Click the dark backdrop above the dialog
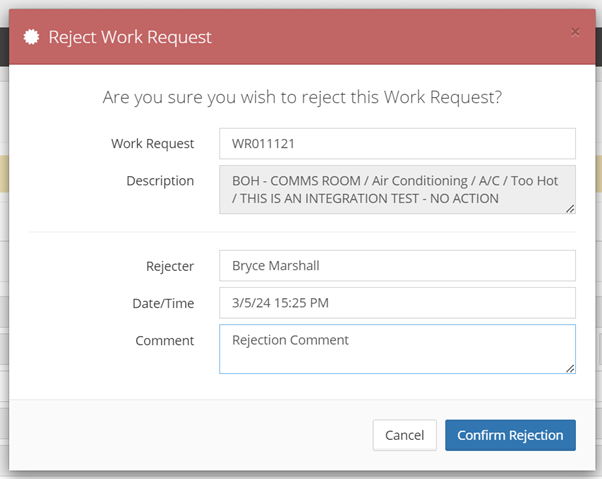 coord(300,5)
